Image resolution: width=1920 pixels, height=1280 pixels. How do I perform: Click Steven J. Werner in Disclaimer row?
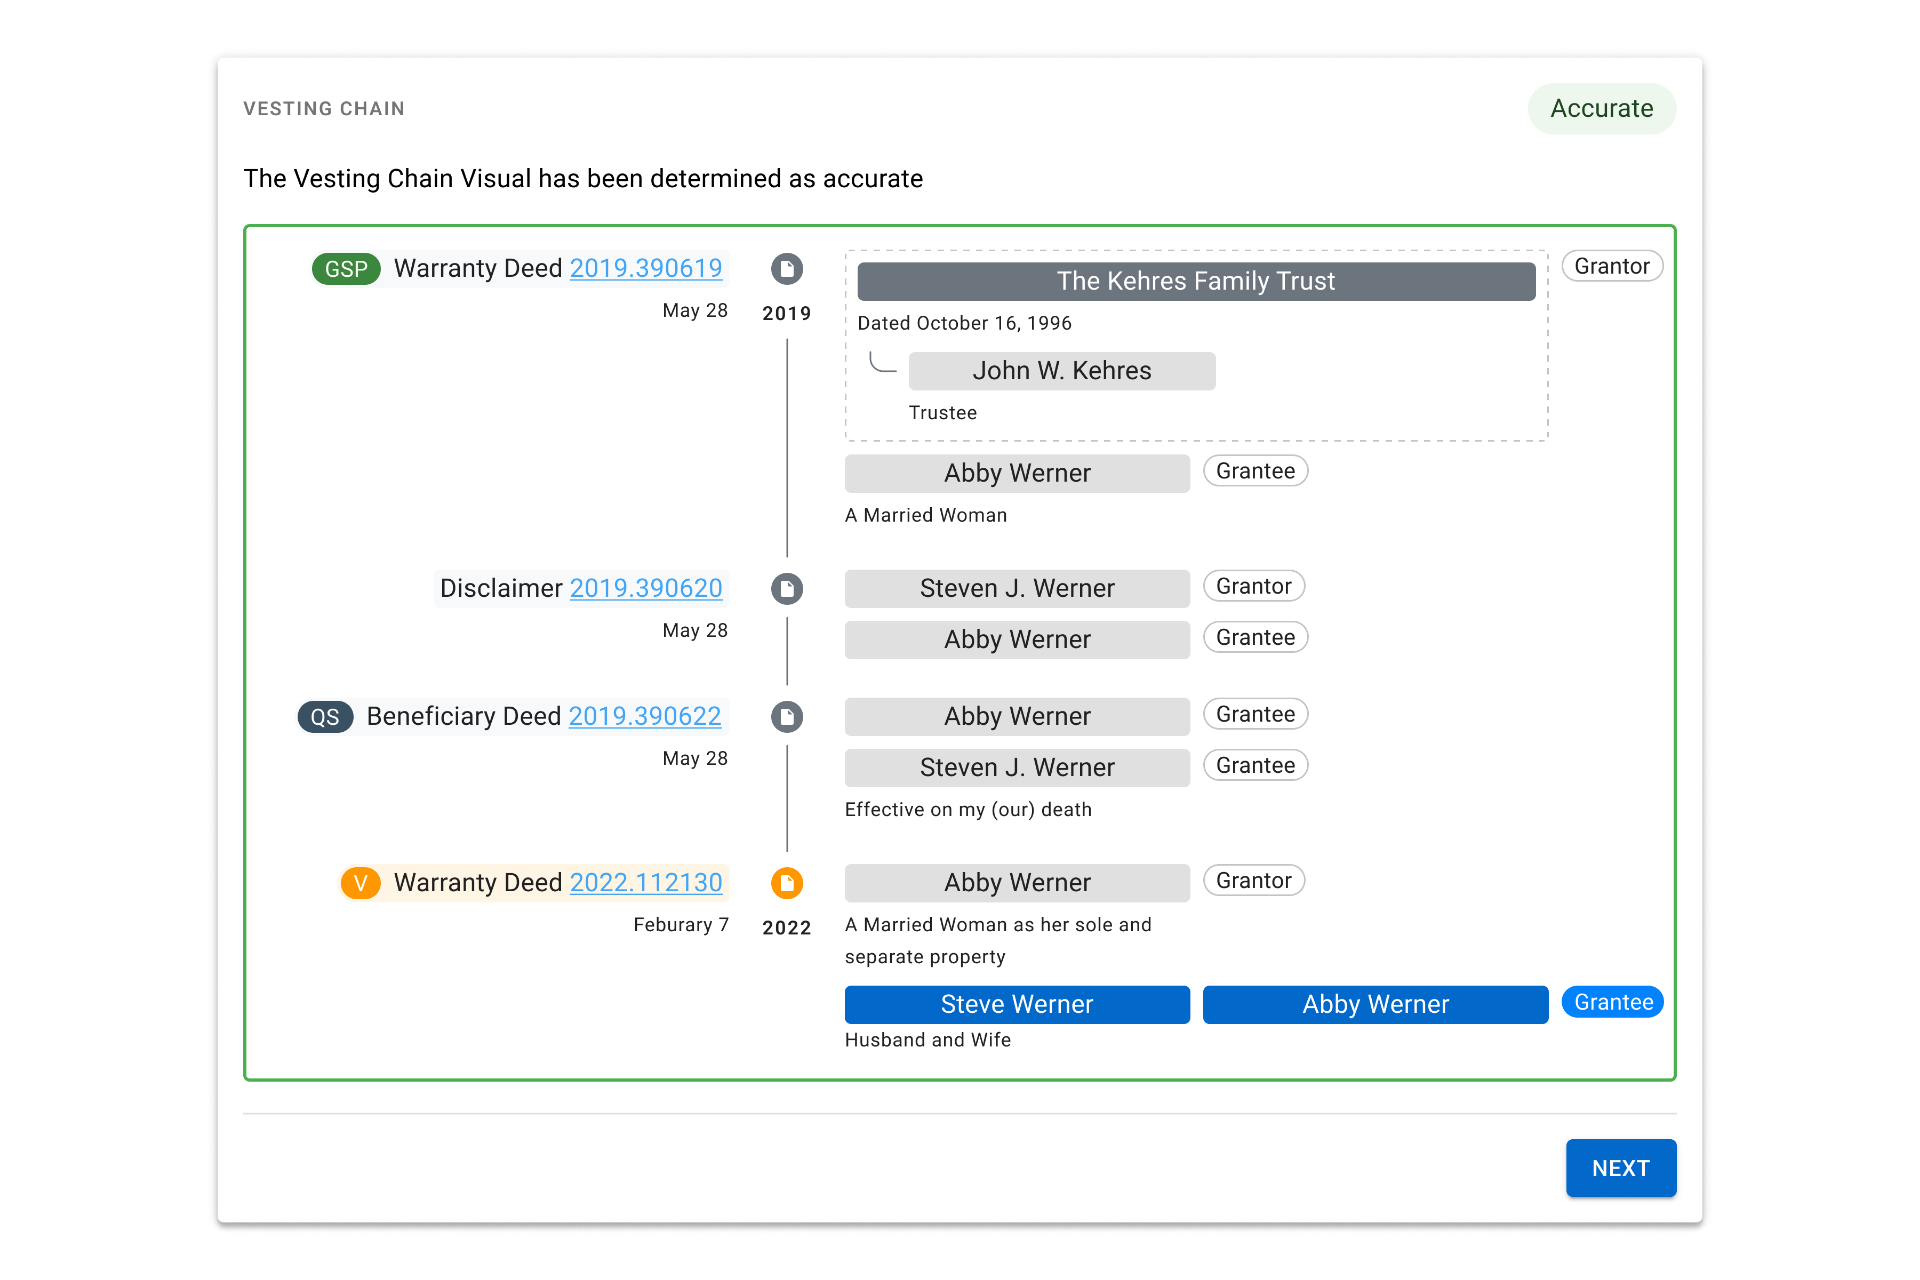[x=1017, y=588]
